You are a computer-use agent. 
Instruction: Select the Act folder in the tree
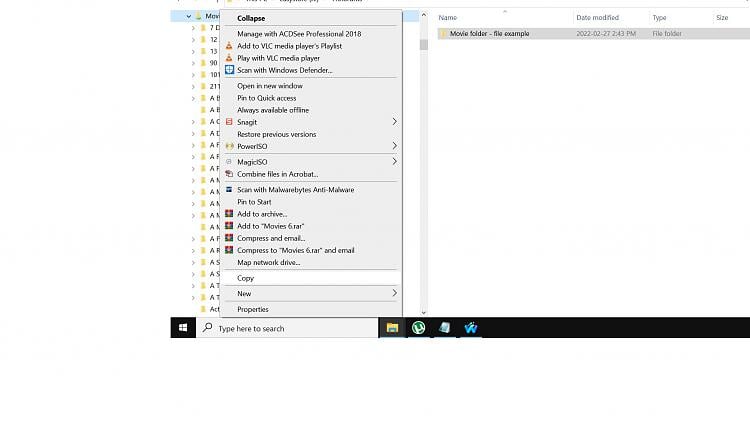(214, 309)
